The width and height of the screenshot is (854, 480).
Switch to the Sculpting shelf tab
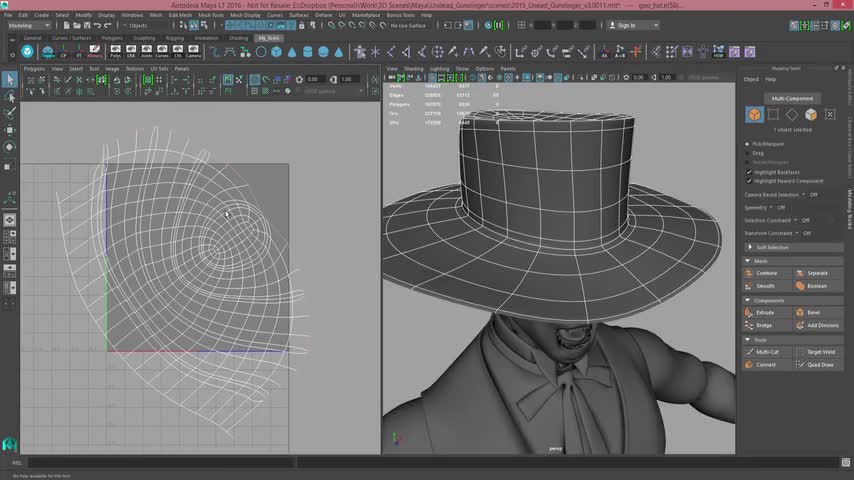[x=144, y=38]
